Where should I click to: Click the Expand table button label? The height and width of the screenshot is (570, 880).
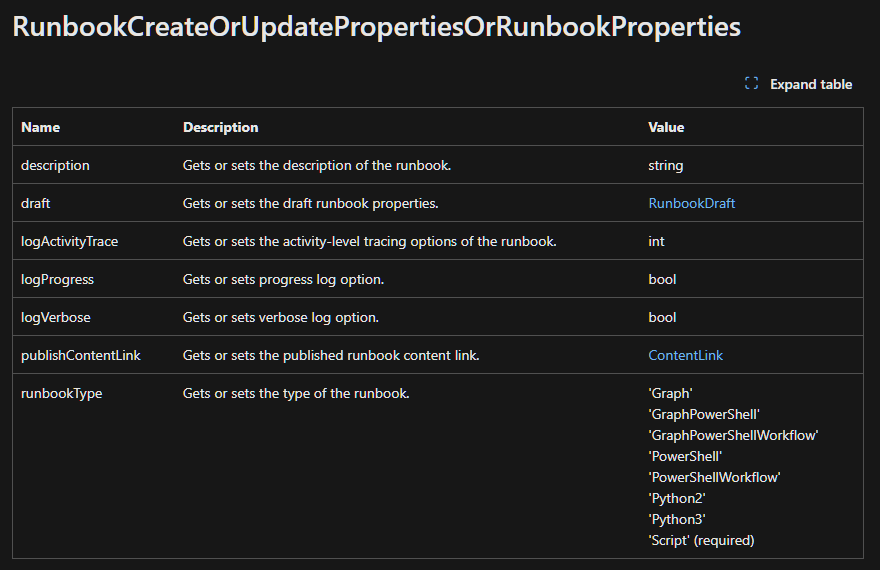pyautogui.click(x=811, y=84)
